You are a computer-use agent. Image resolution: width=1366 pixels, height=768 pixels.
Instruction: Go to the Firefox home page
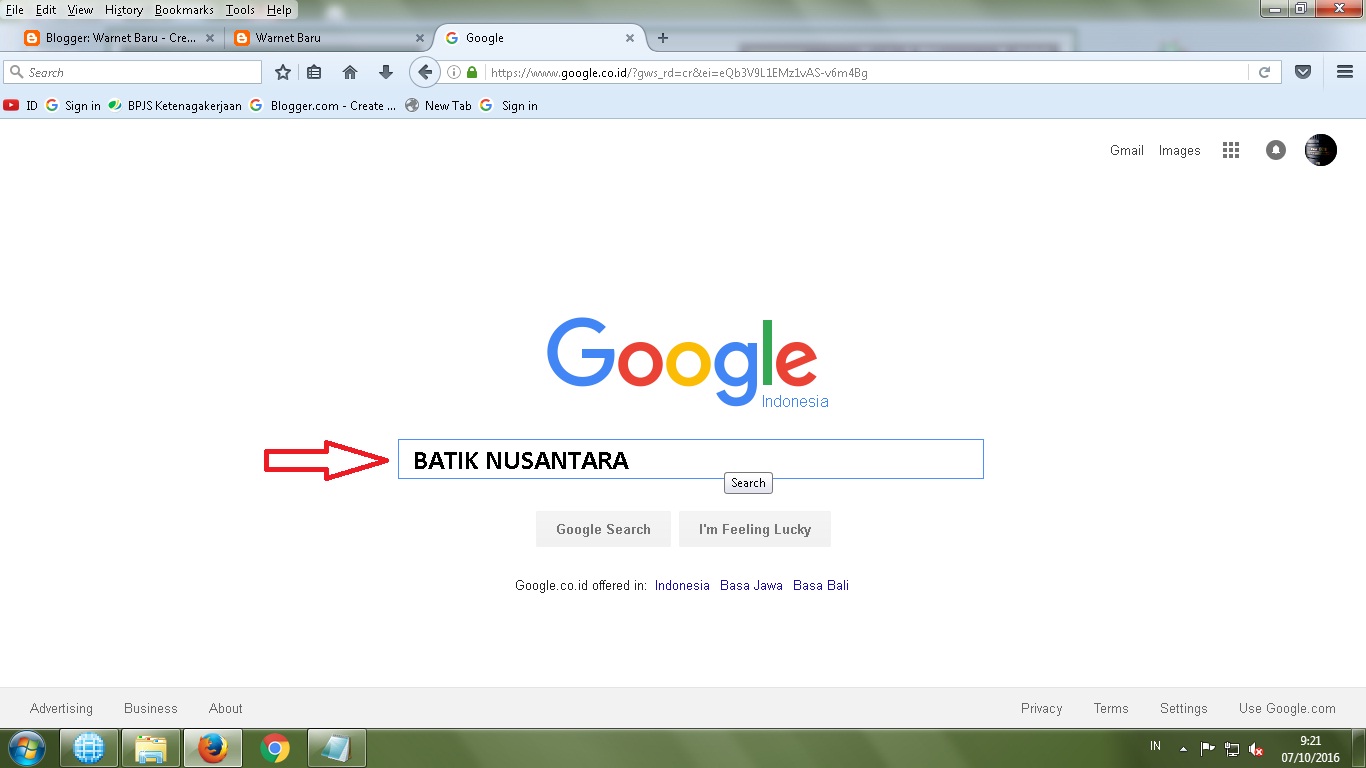[350, 72]
